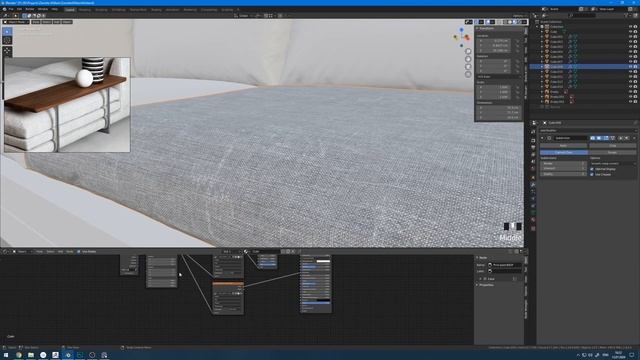640x360 pixels.
Task: Expand the highlighted object in the outliner
Action: [x=542, y=67]
